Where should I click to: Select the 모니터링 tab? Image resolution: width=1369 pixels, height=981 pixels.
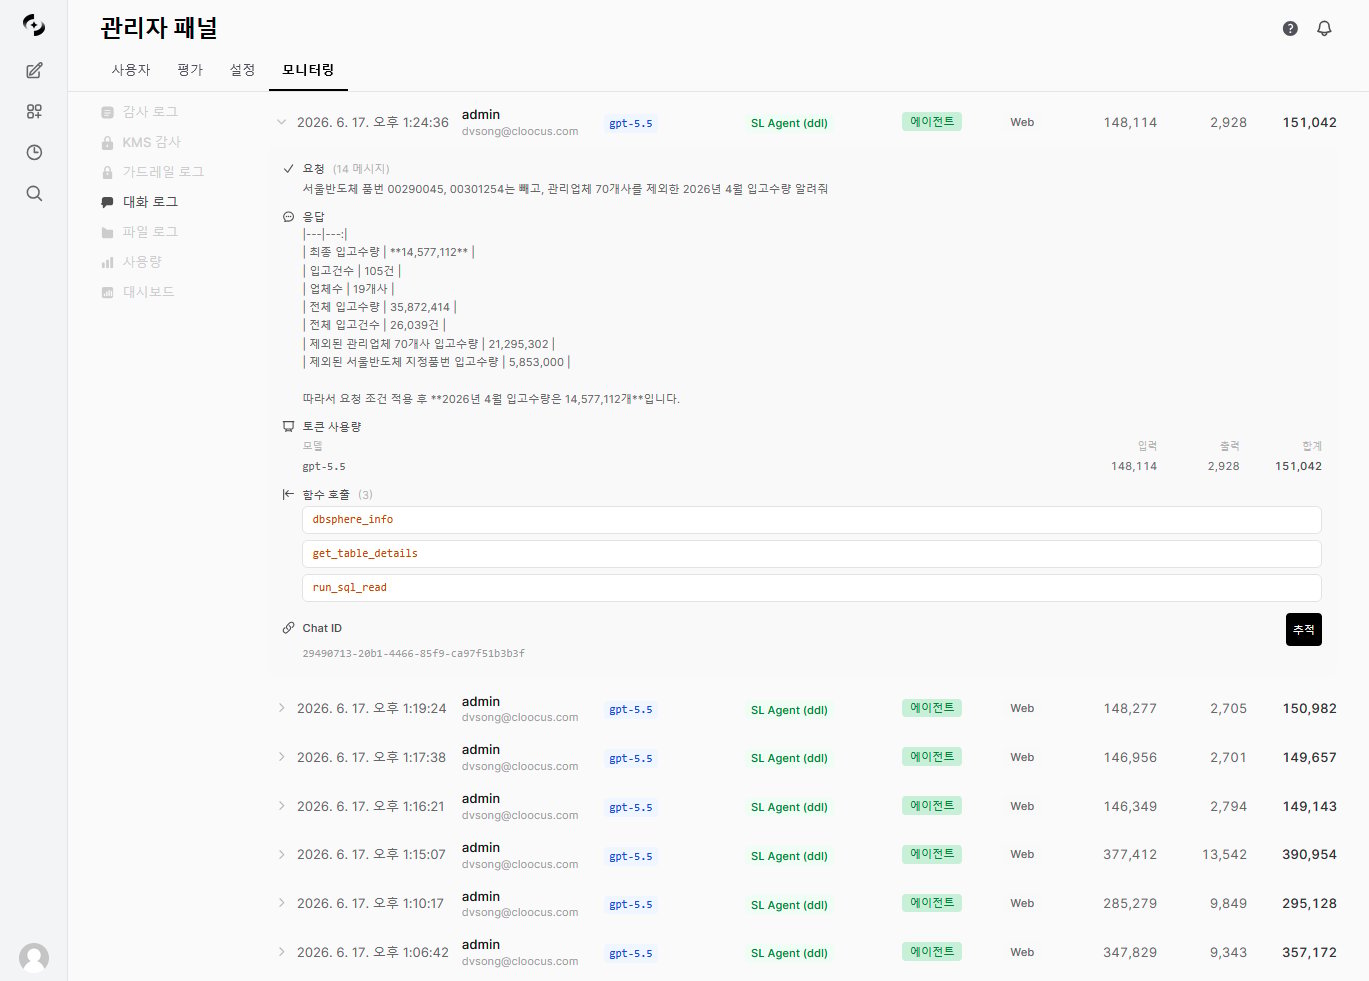[x=308, y=70]
